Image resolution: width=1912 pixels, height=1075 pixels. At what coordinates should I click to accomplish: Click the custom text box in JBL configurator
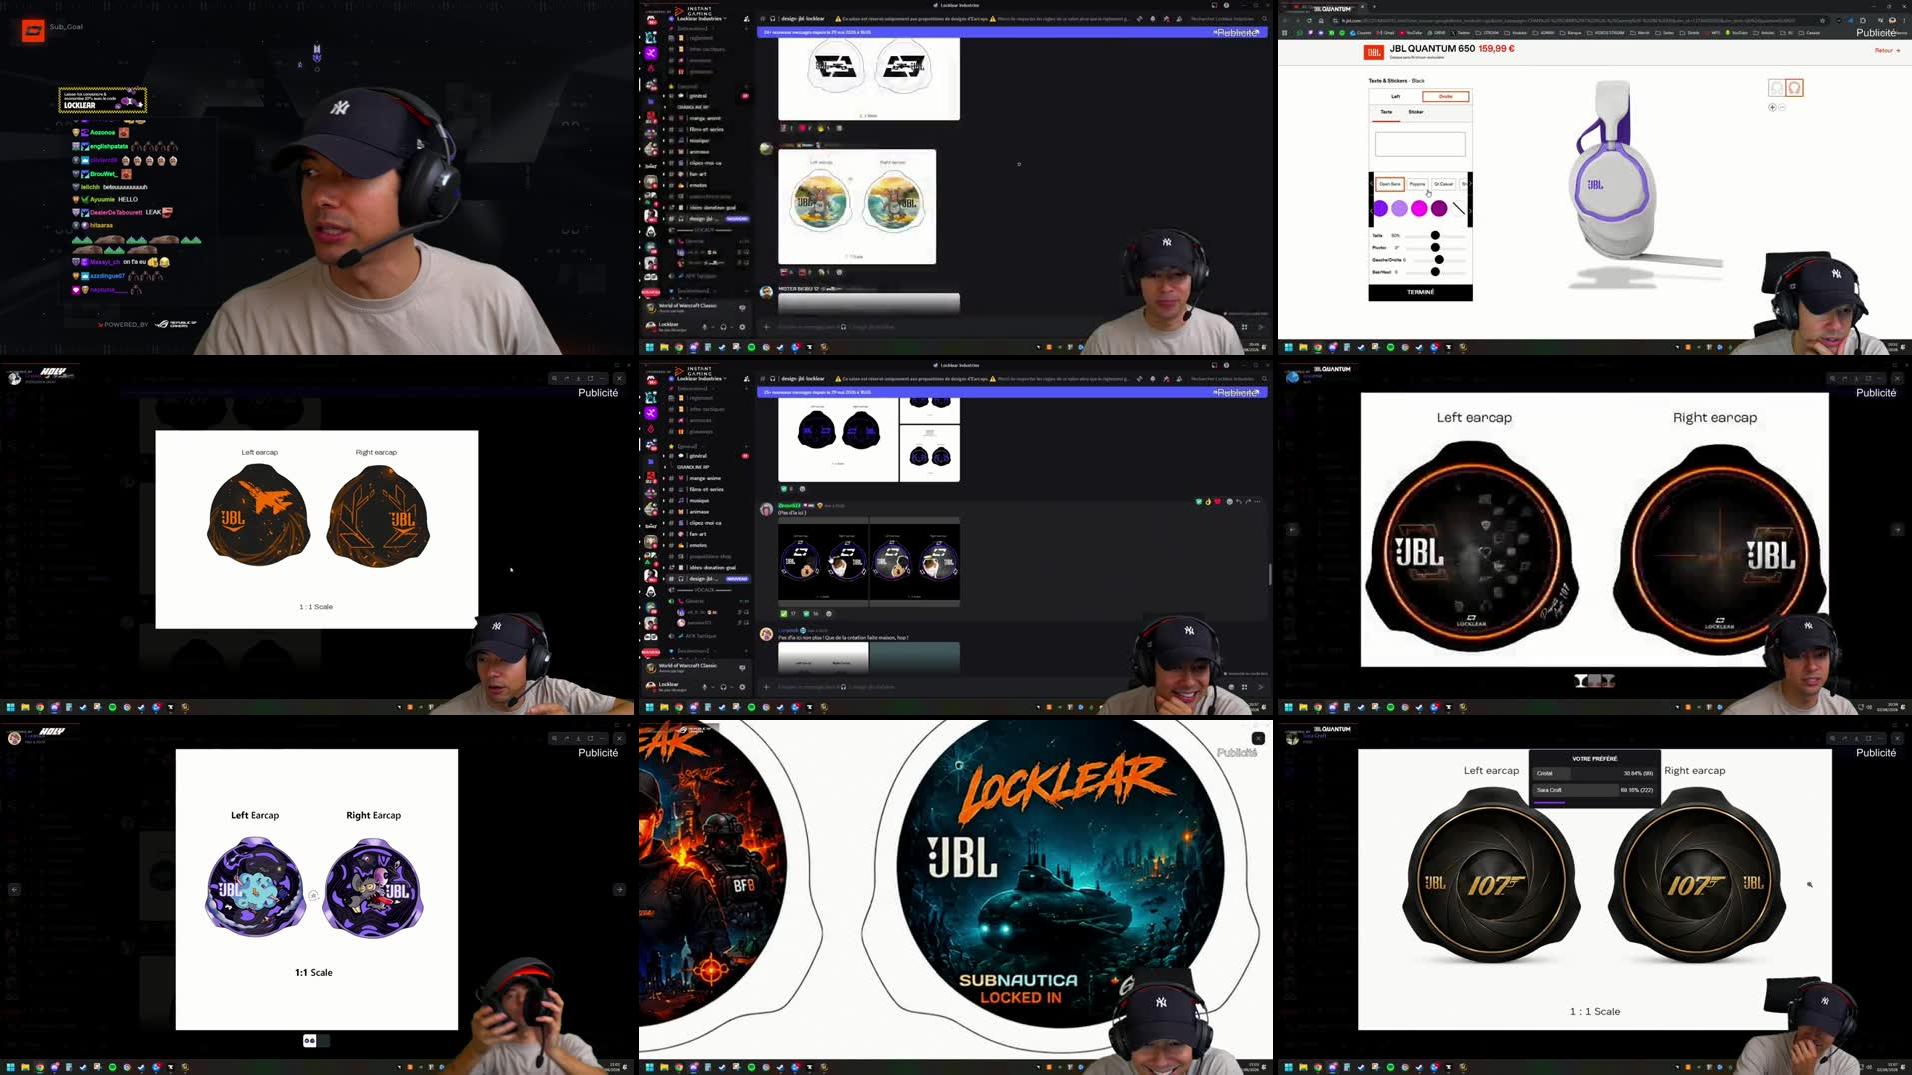point(1420,144)
